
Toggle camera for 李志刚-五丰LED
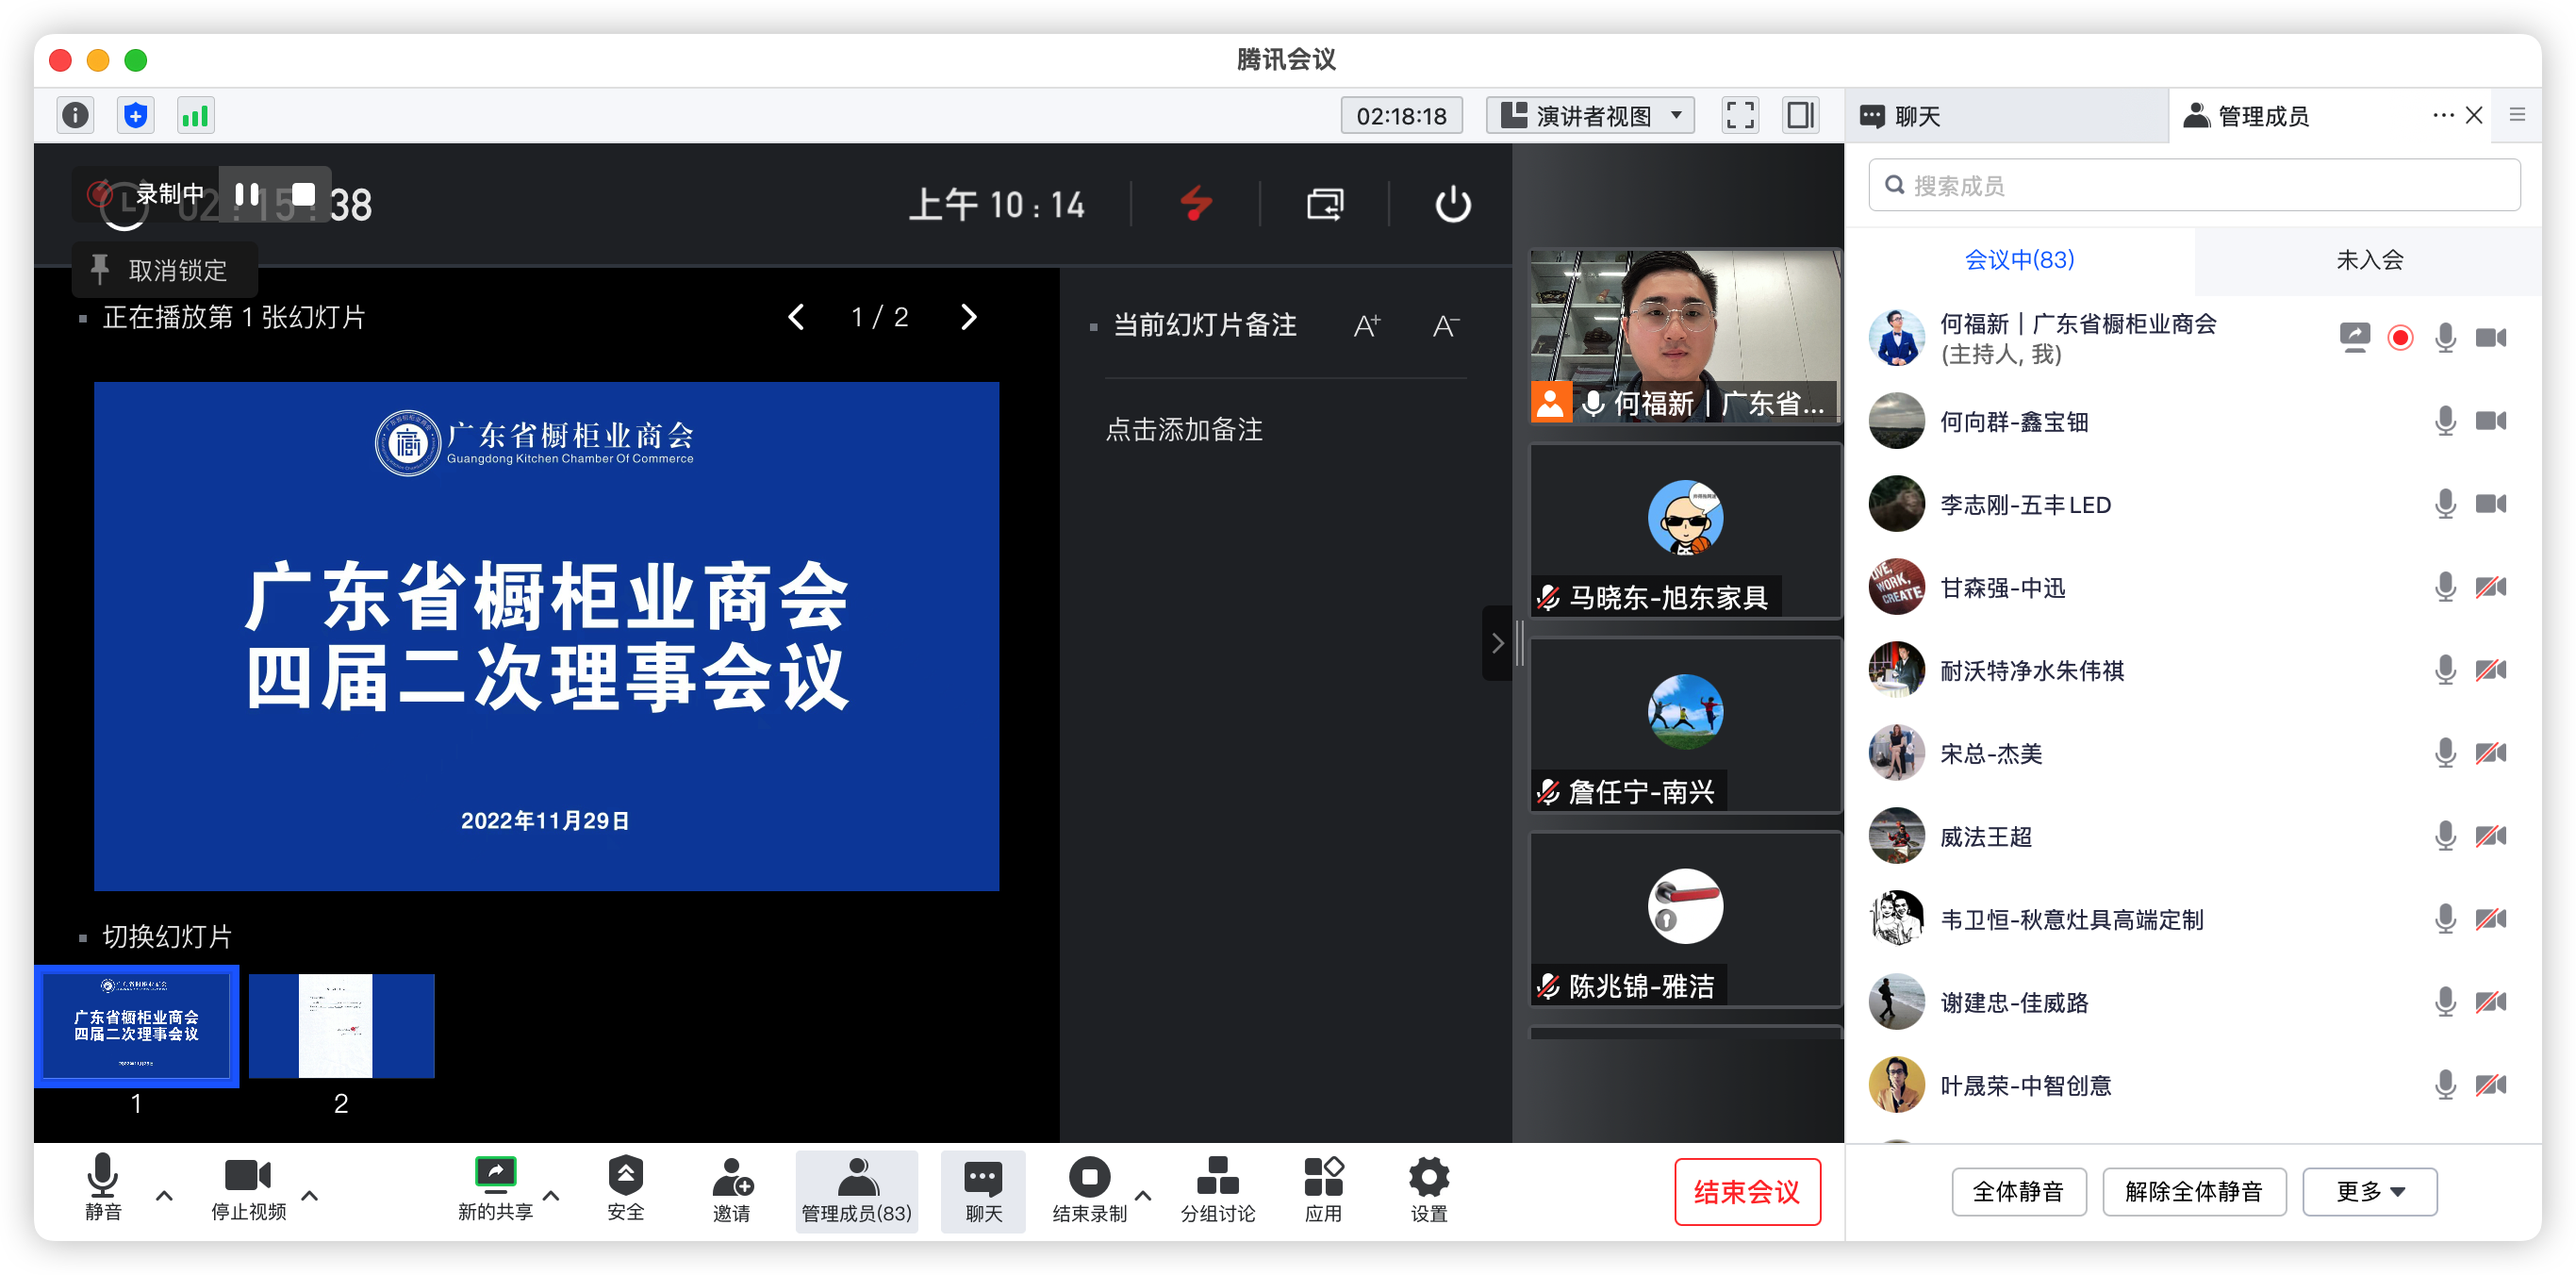[x=2490, y=504]
